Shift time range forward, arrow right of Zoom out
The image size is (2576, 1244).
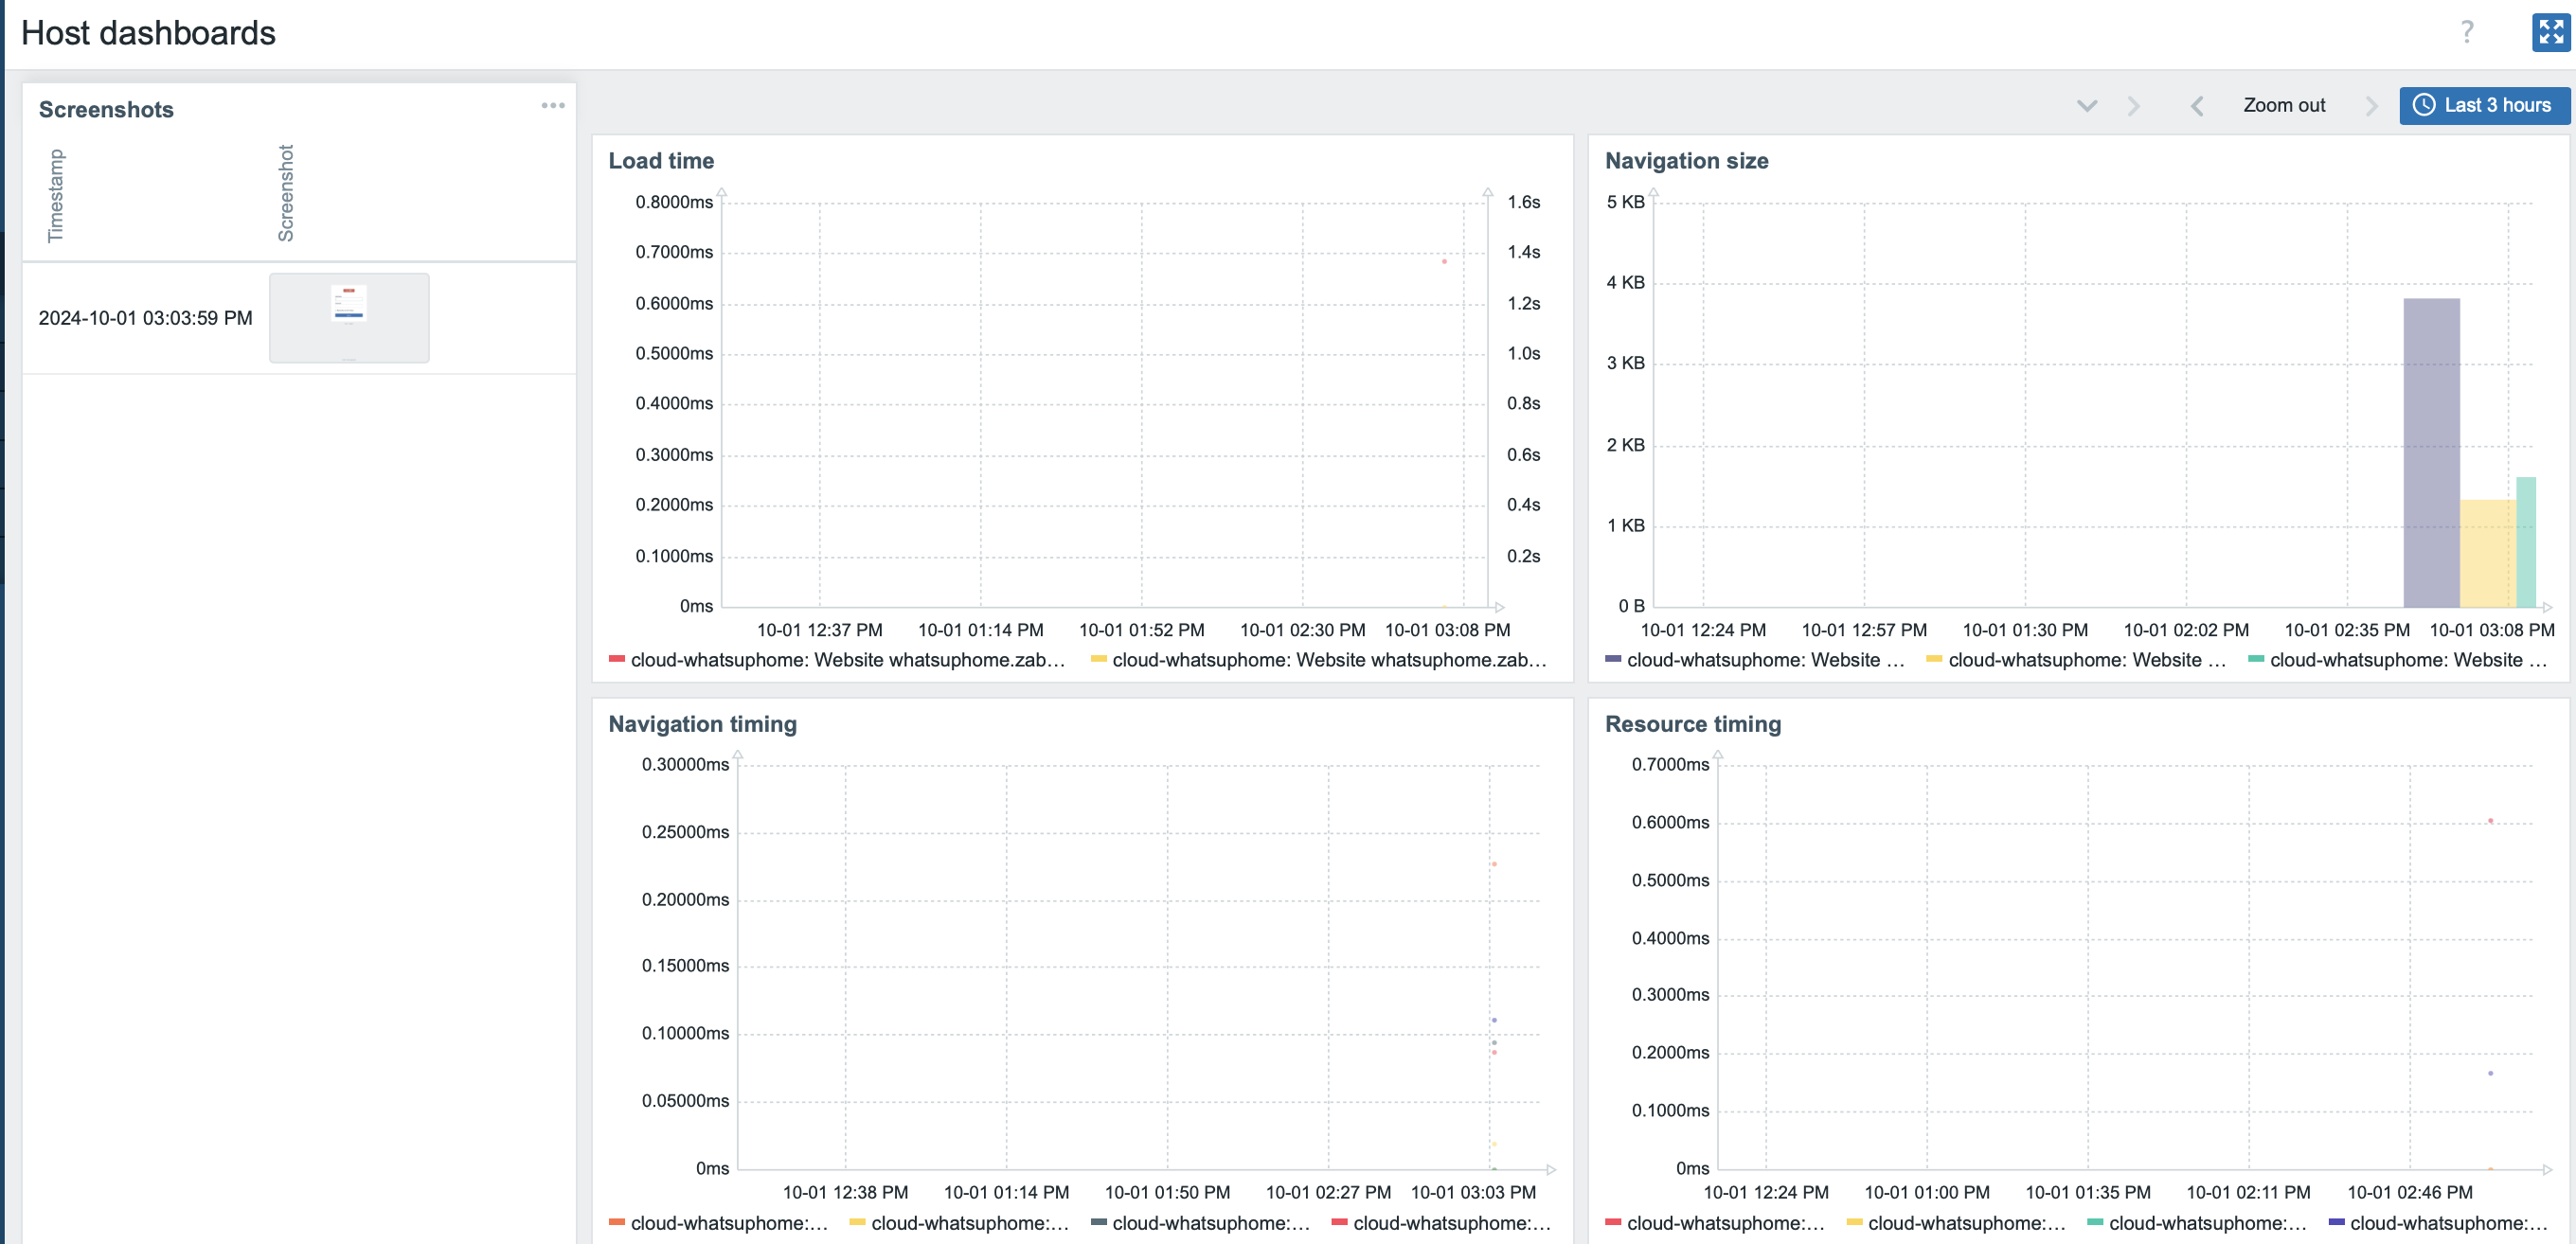click(2371, 106)
